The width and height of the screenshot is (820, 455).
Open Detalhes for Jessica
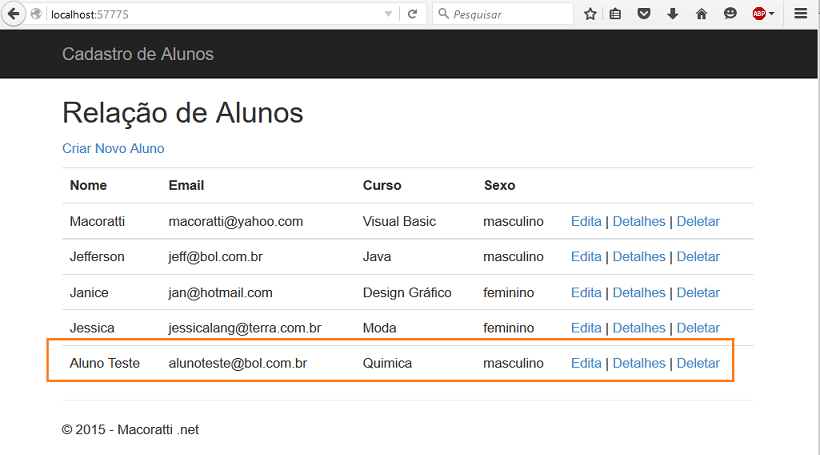pyautogui.click(x=639, y=328)
